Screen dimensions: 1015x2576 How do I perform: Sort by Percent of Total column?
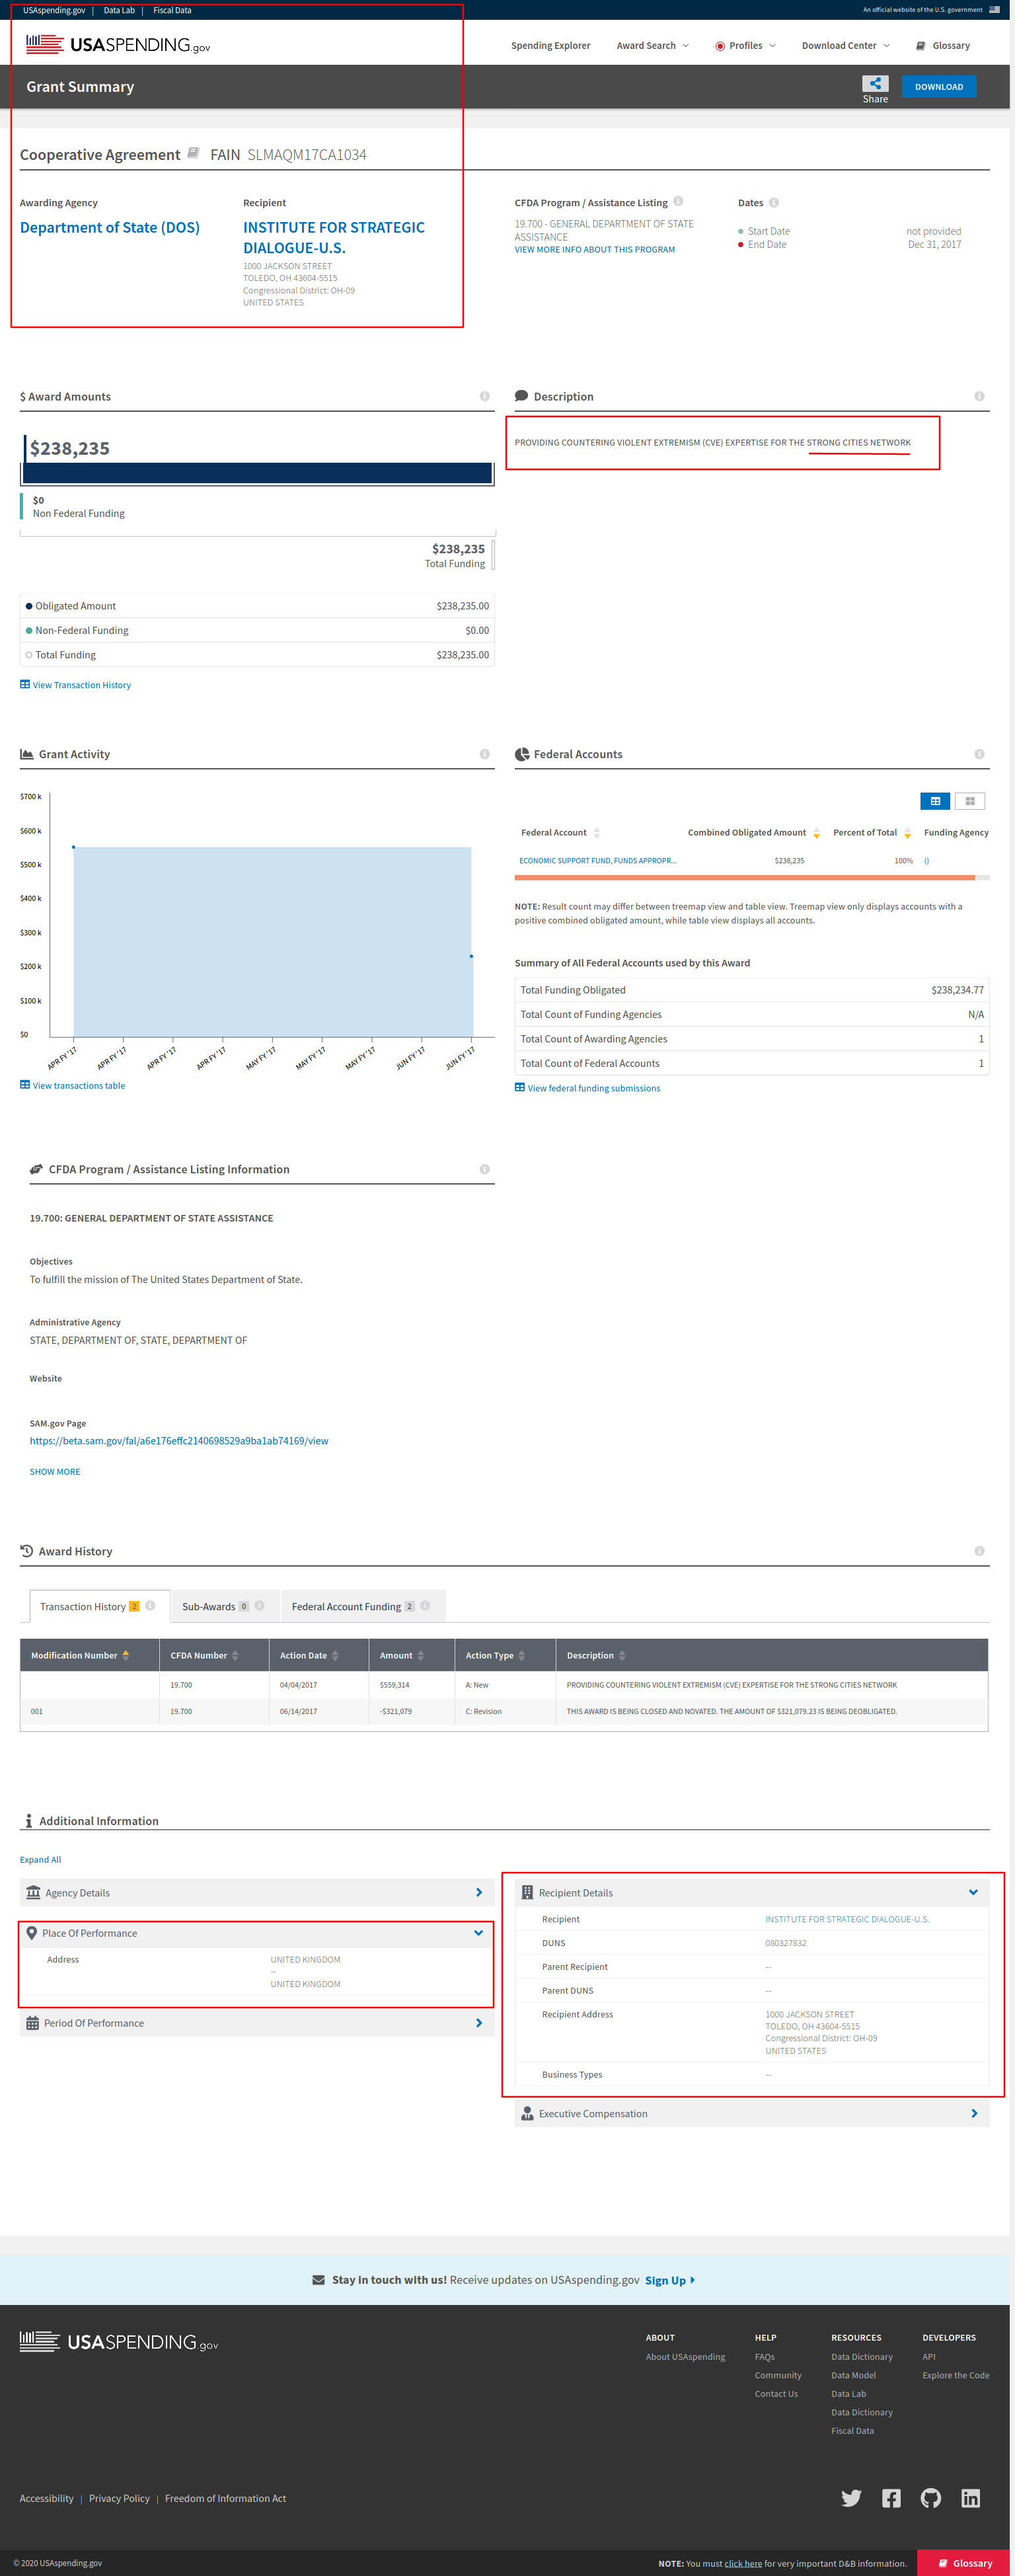907,833
